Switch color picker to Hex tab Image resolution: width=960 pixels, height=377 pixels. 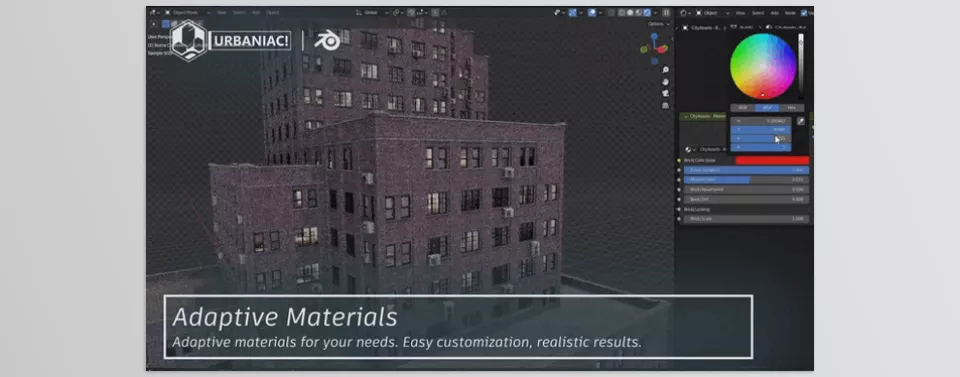click(x=792, y=108)
